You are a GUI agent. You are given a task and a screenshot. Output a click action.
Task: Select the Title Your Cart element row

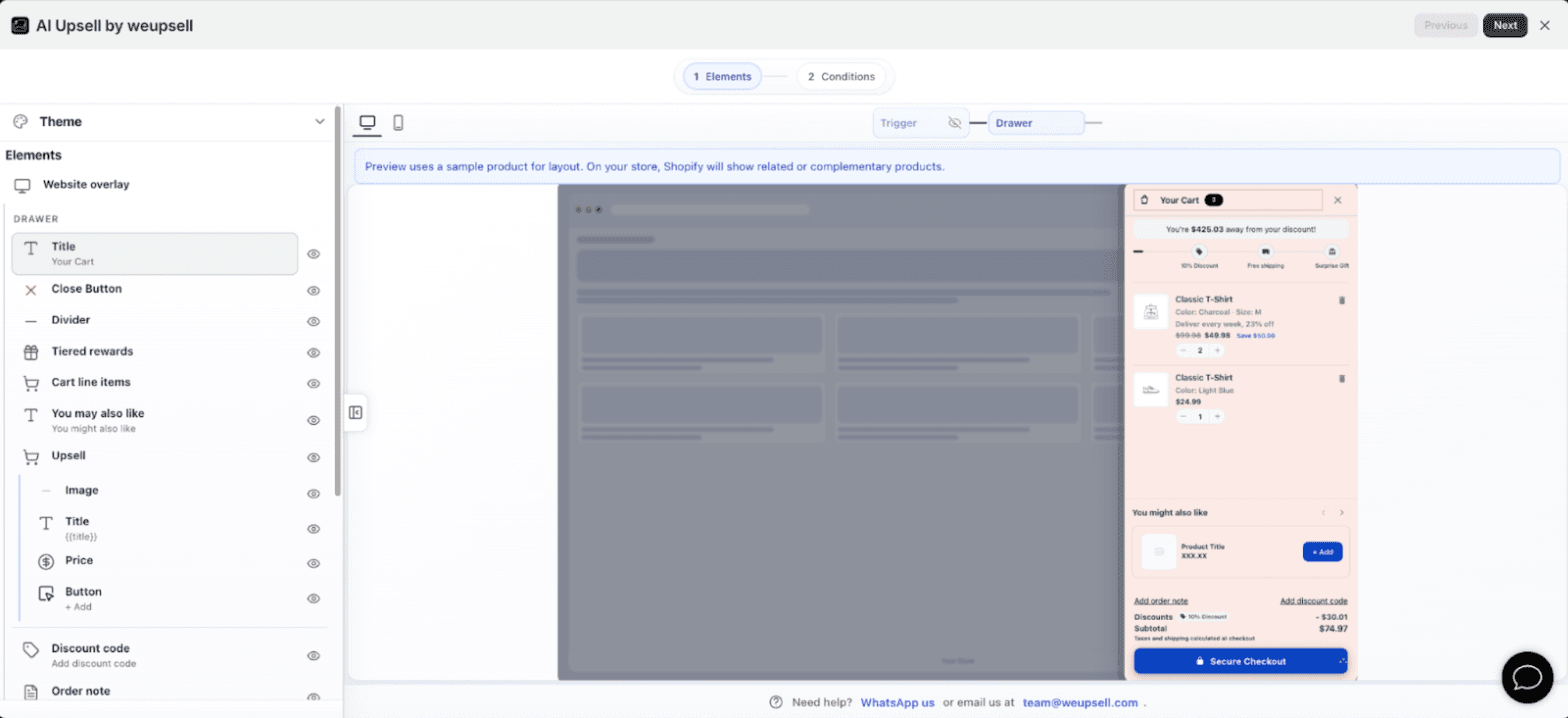point(155,254)
